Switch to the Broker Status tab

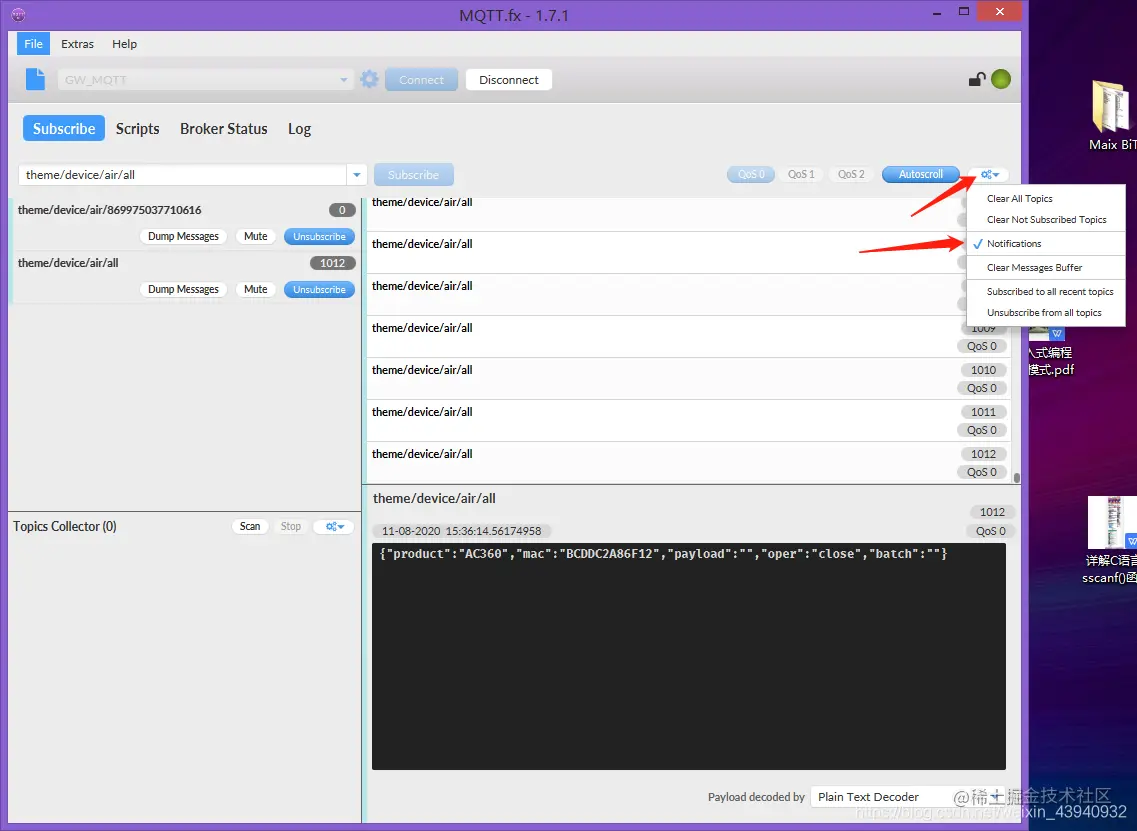(x=223, y=128)
